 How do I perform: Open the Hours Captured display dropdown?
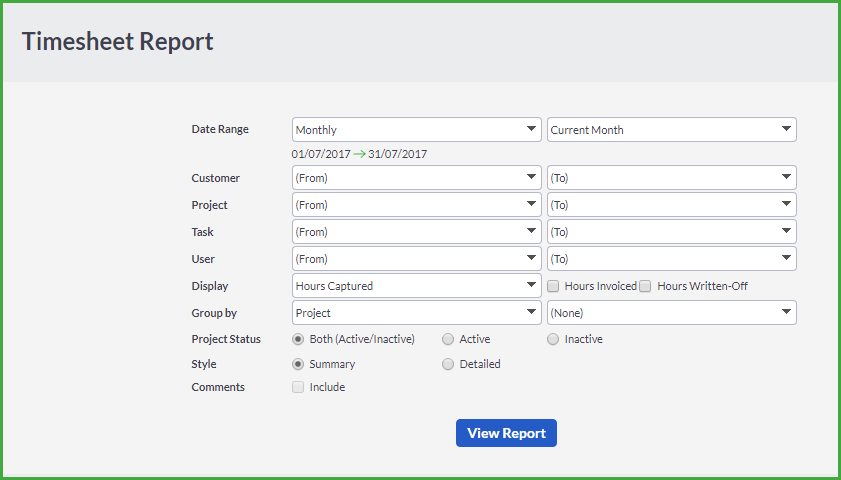click(x=417, y=286)
